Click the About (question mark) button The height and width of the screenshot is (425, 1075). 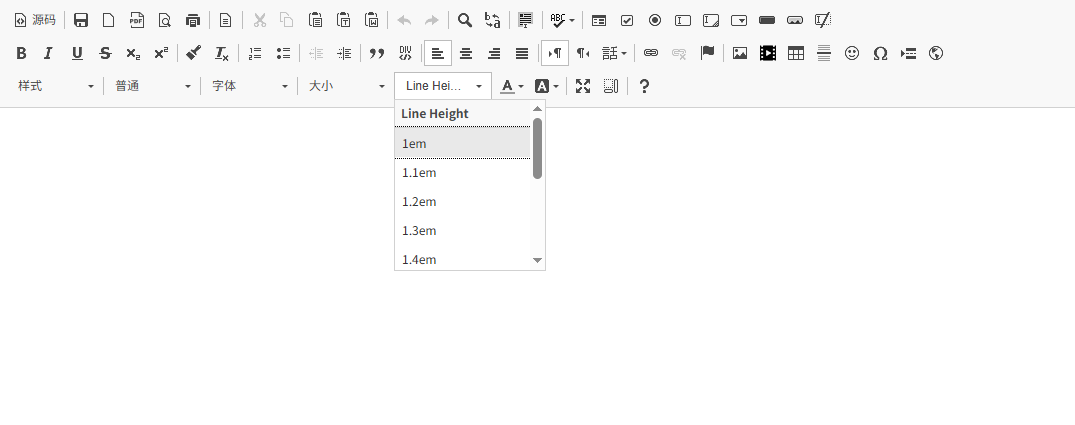pyautogui.click(x=644, y=86)
